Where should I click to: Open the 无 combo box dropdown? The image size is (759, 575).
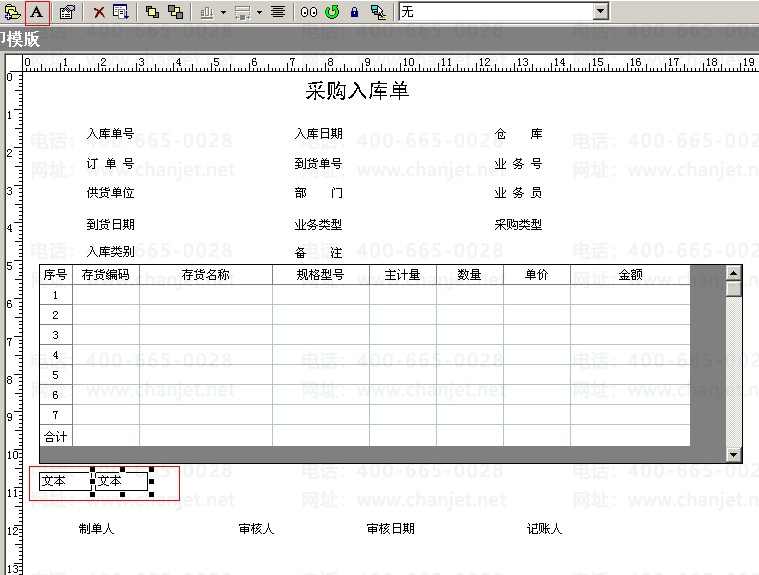[x=601, y=11]
